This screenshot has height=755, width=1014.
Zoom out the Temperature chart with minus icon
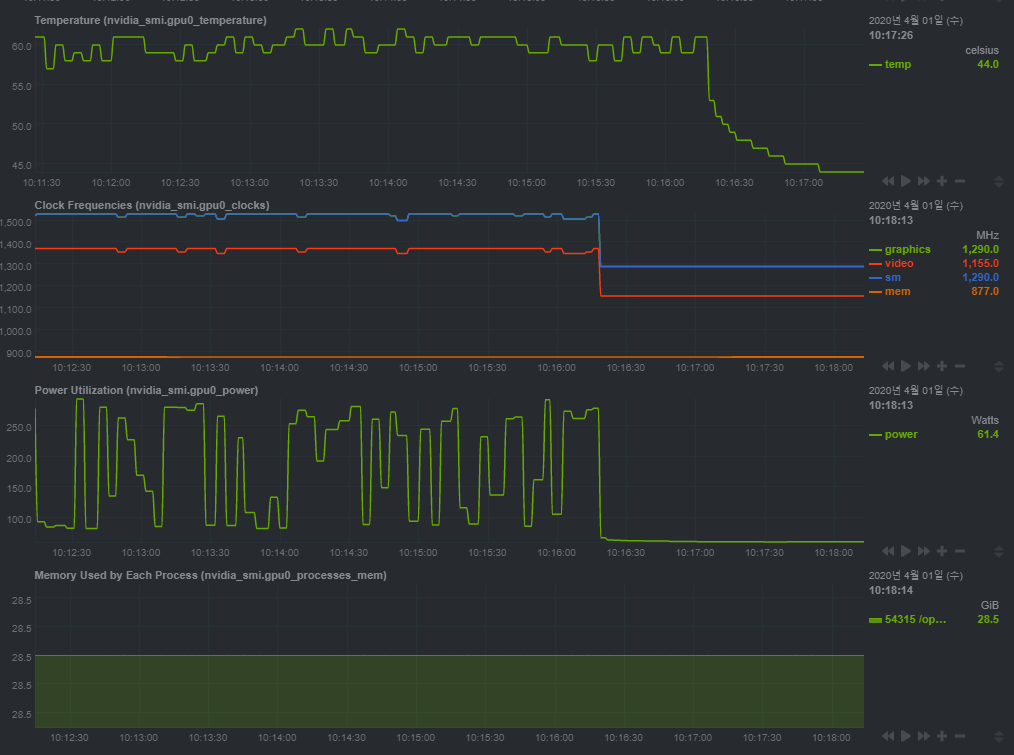960,181
